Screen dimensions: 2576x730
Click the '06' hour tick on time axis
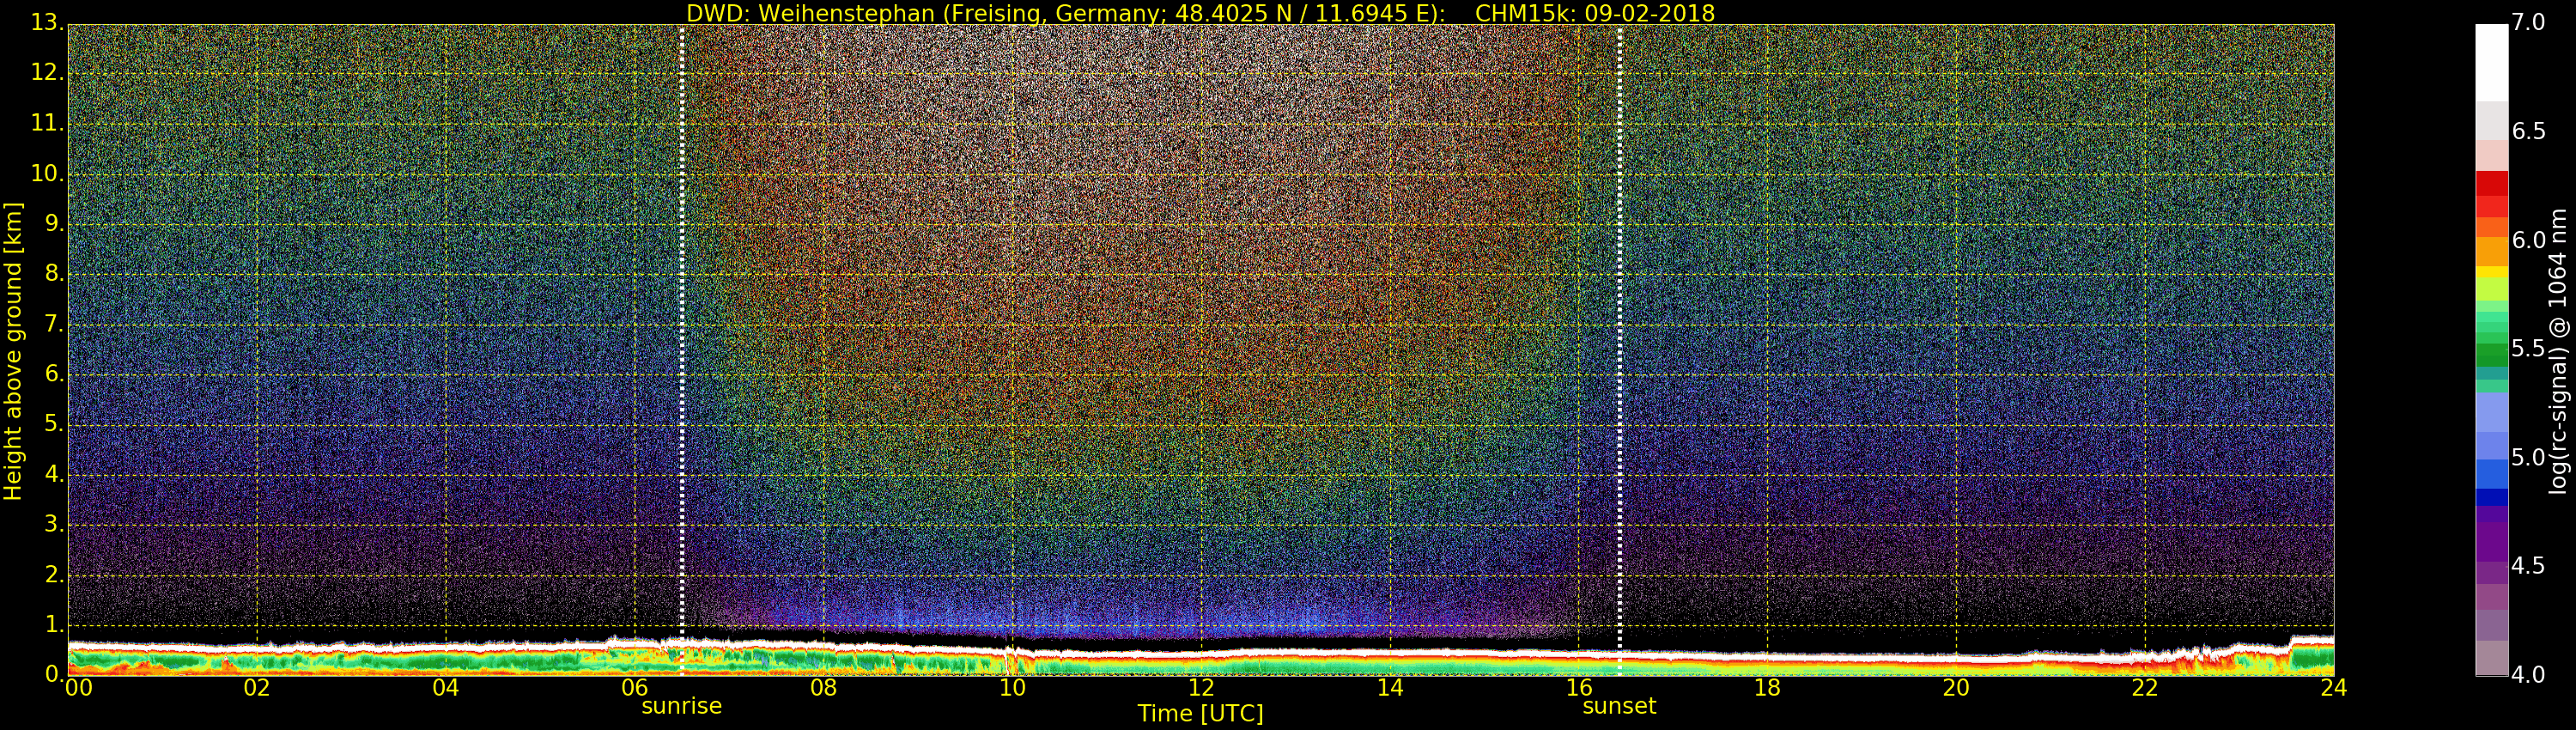click(635, 688)
